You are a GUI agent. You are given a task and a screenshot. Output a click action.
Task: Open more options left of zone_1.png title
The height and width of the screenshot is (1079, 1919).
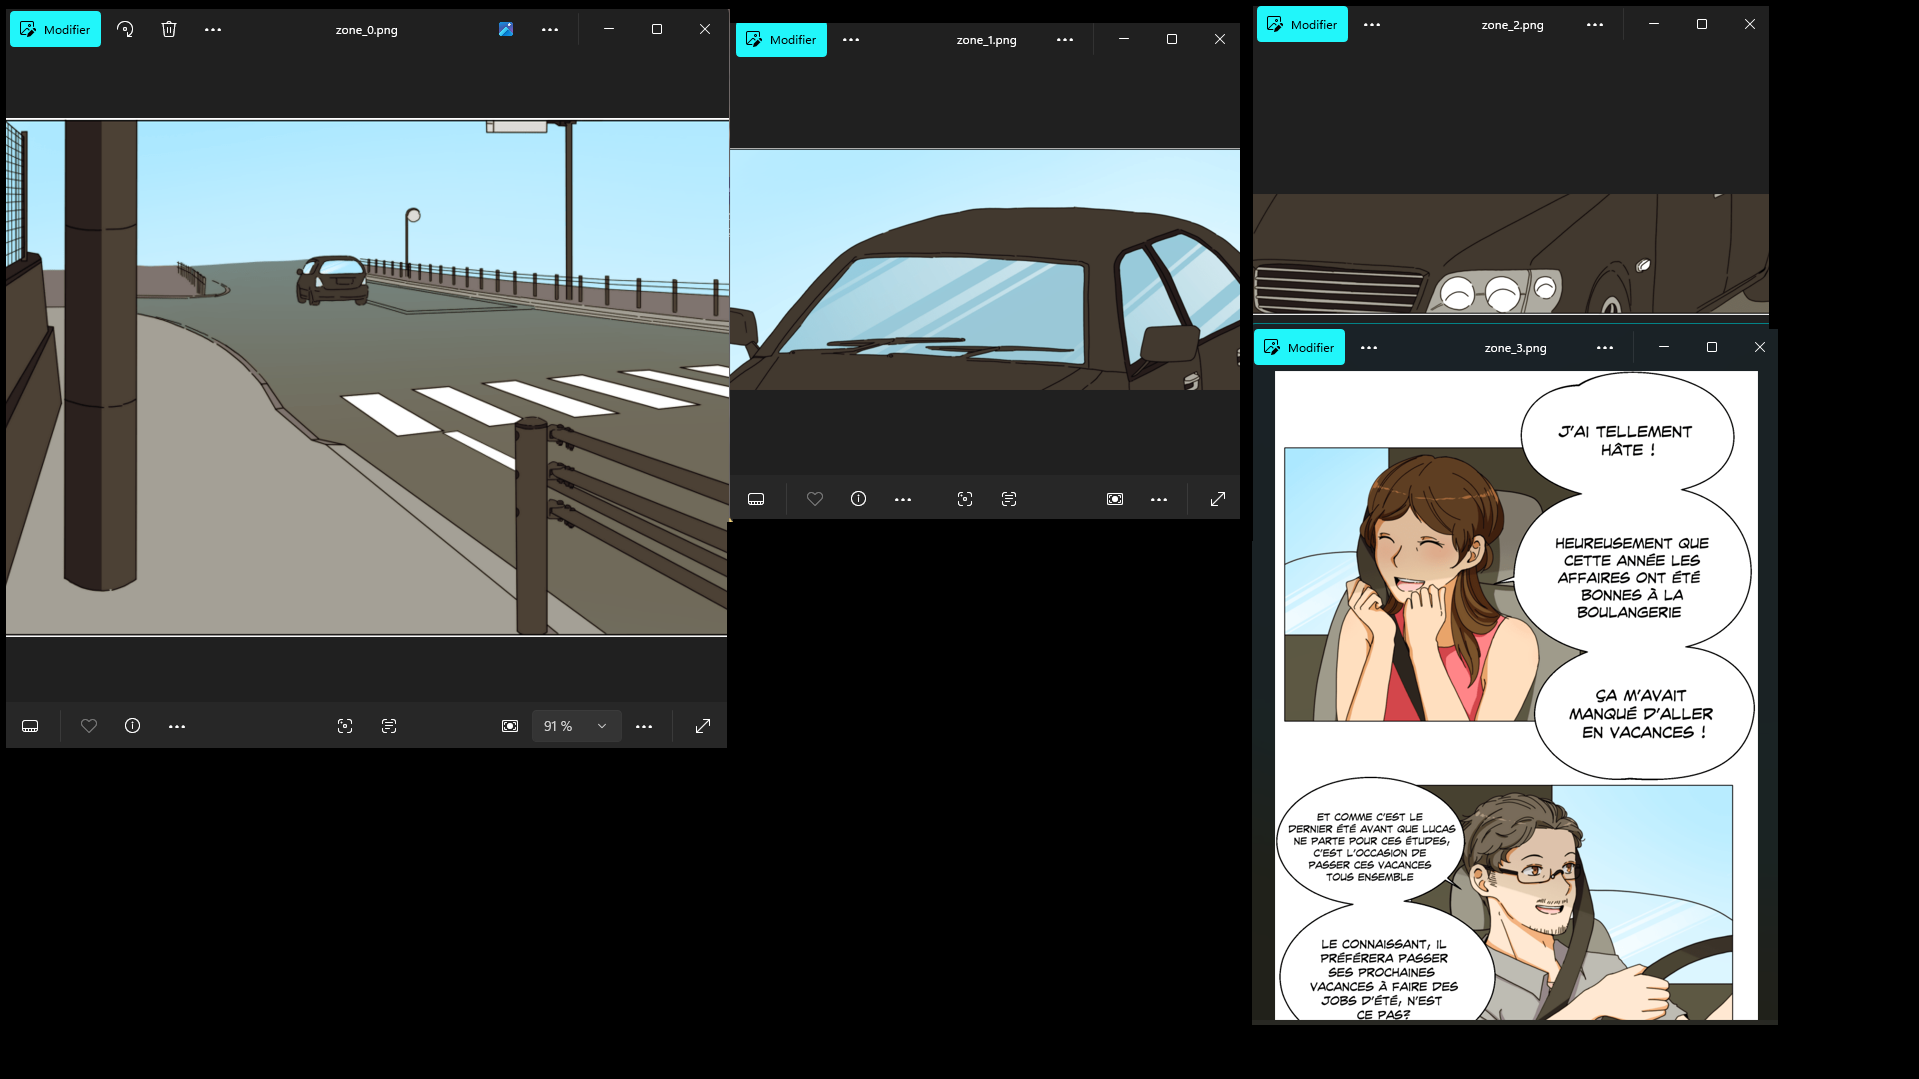coord(851,40)
